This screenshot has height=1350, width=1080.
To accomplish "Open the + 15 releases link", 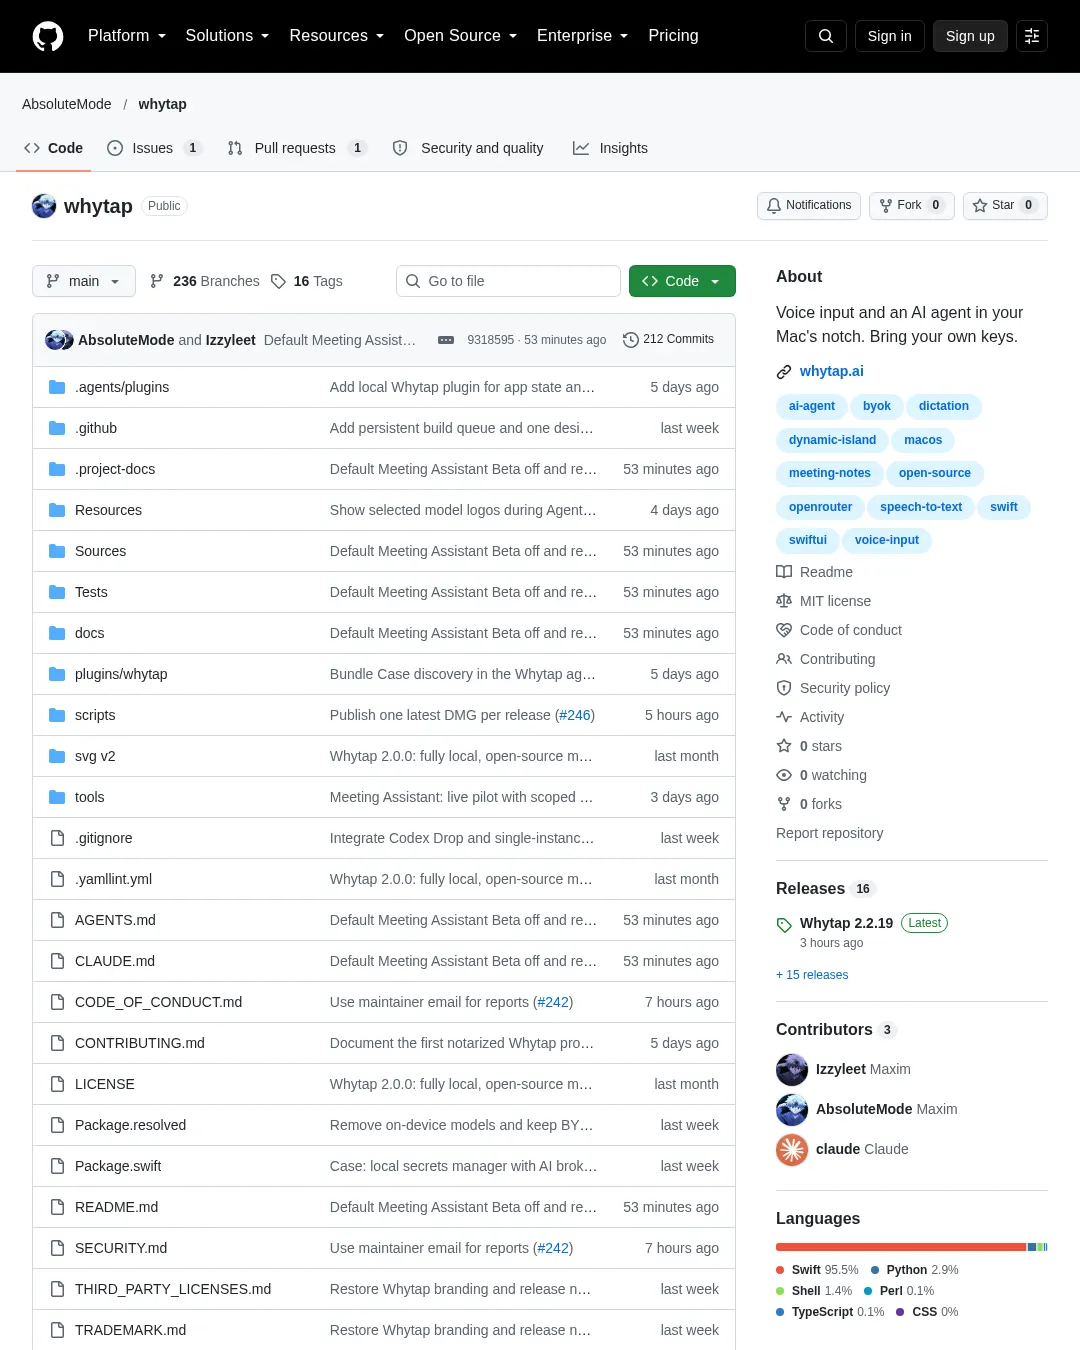I will pyautogui.click(x=812, y=975).
